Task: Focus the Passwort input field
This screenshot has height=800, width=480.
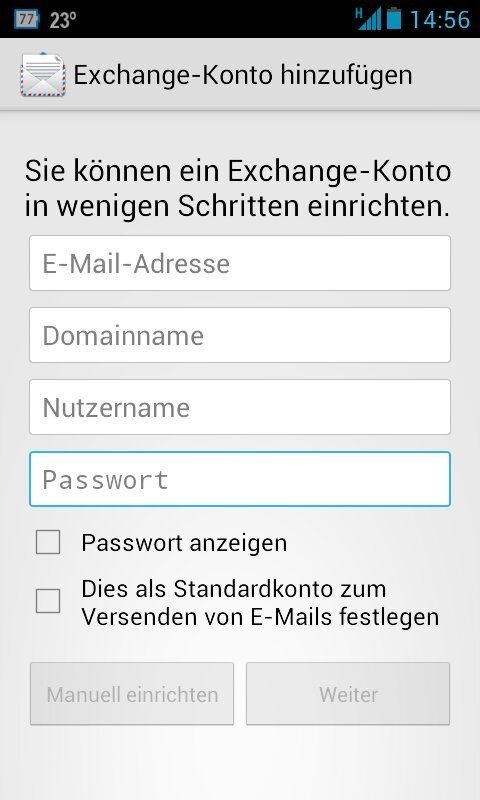Action: click(240, 479)
